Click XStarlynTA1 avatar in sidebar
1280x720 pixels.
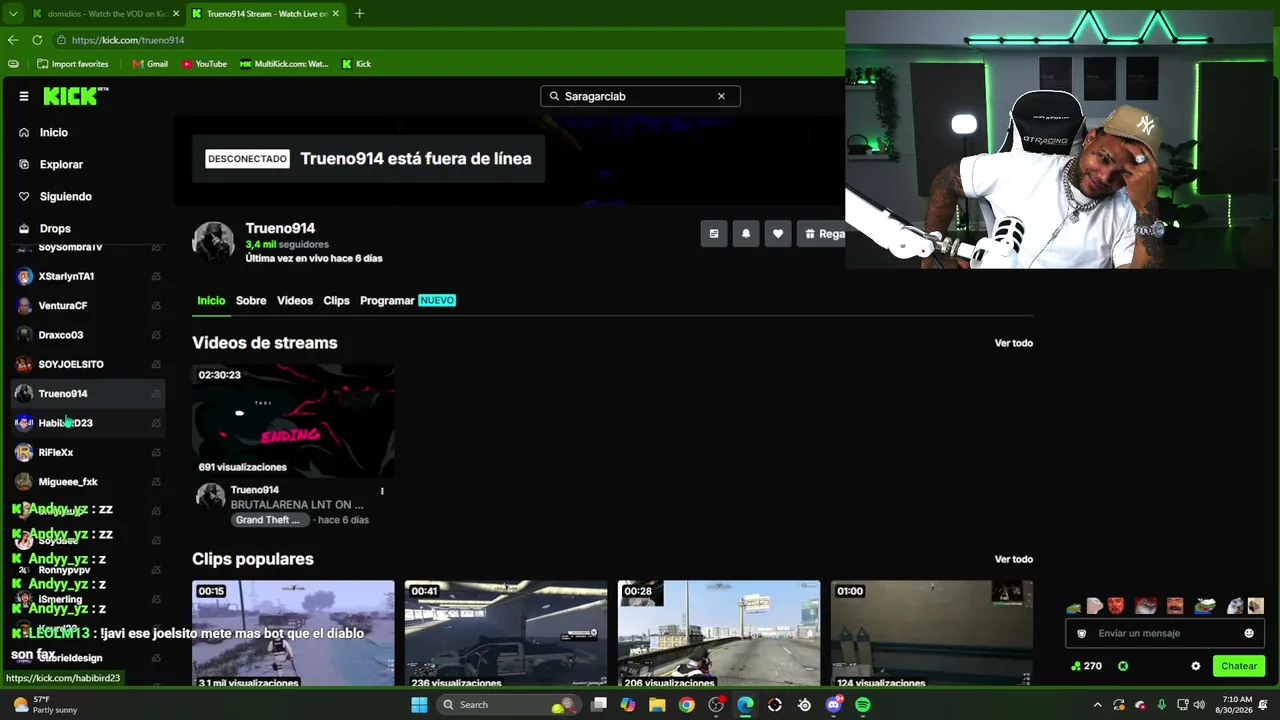click(x=24, y=276)
